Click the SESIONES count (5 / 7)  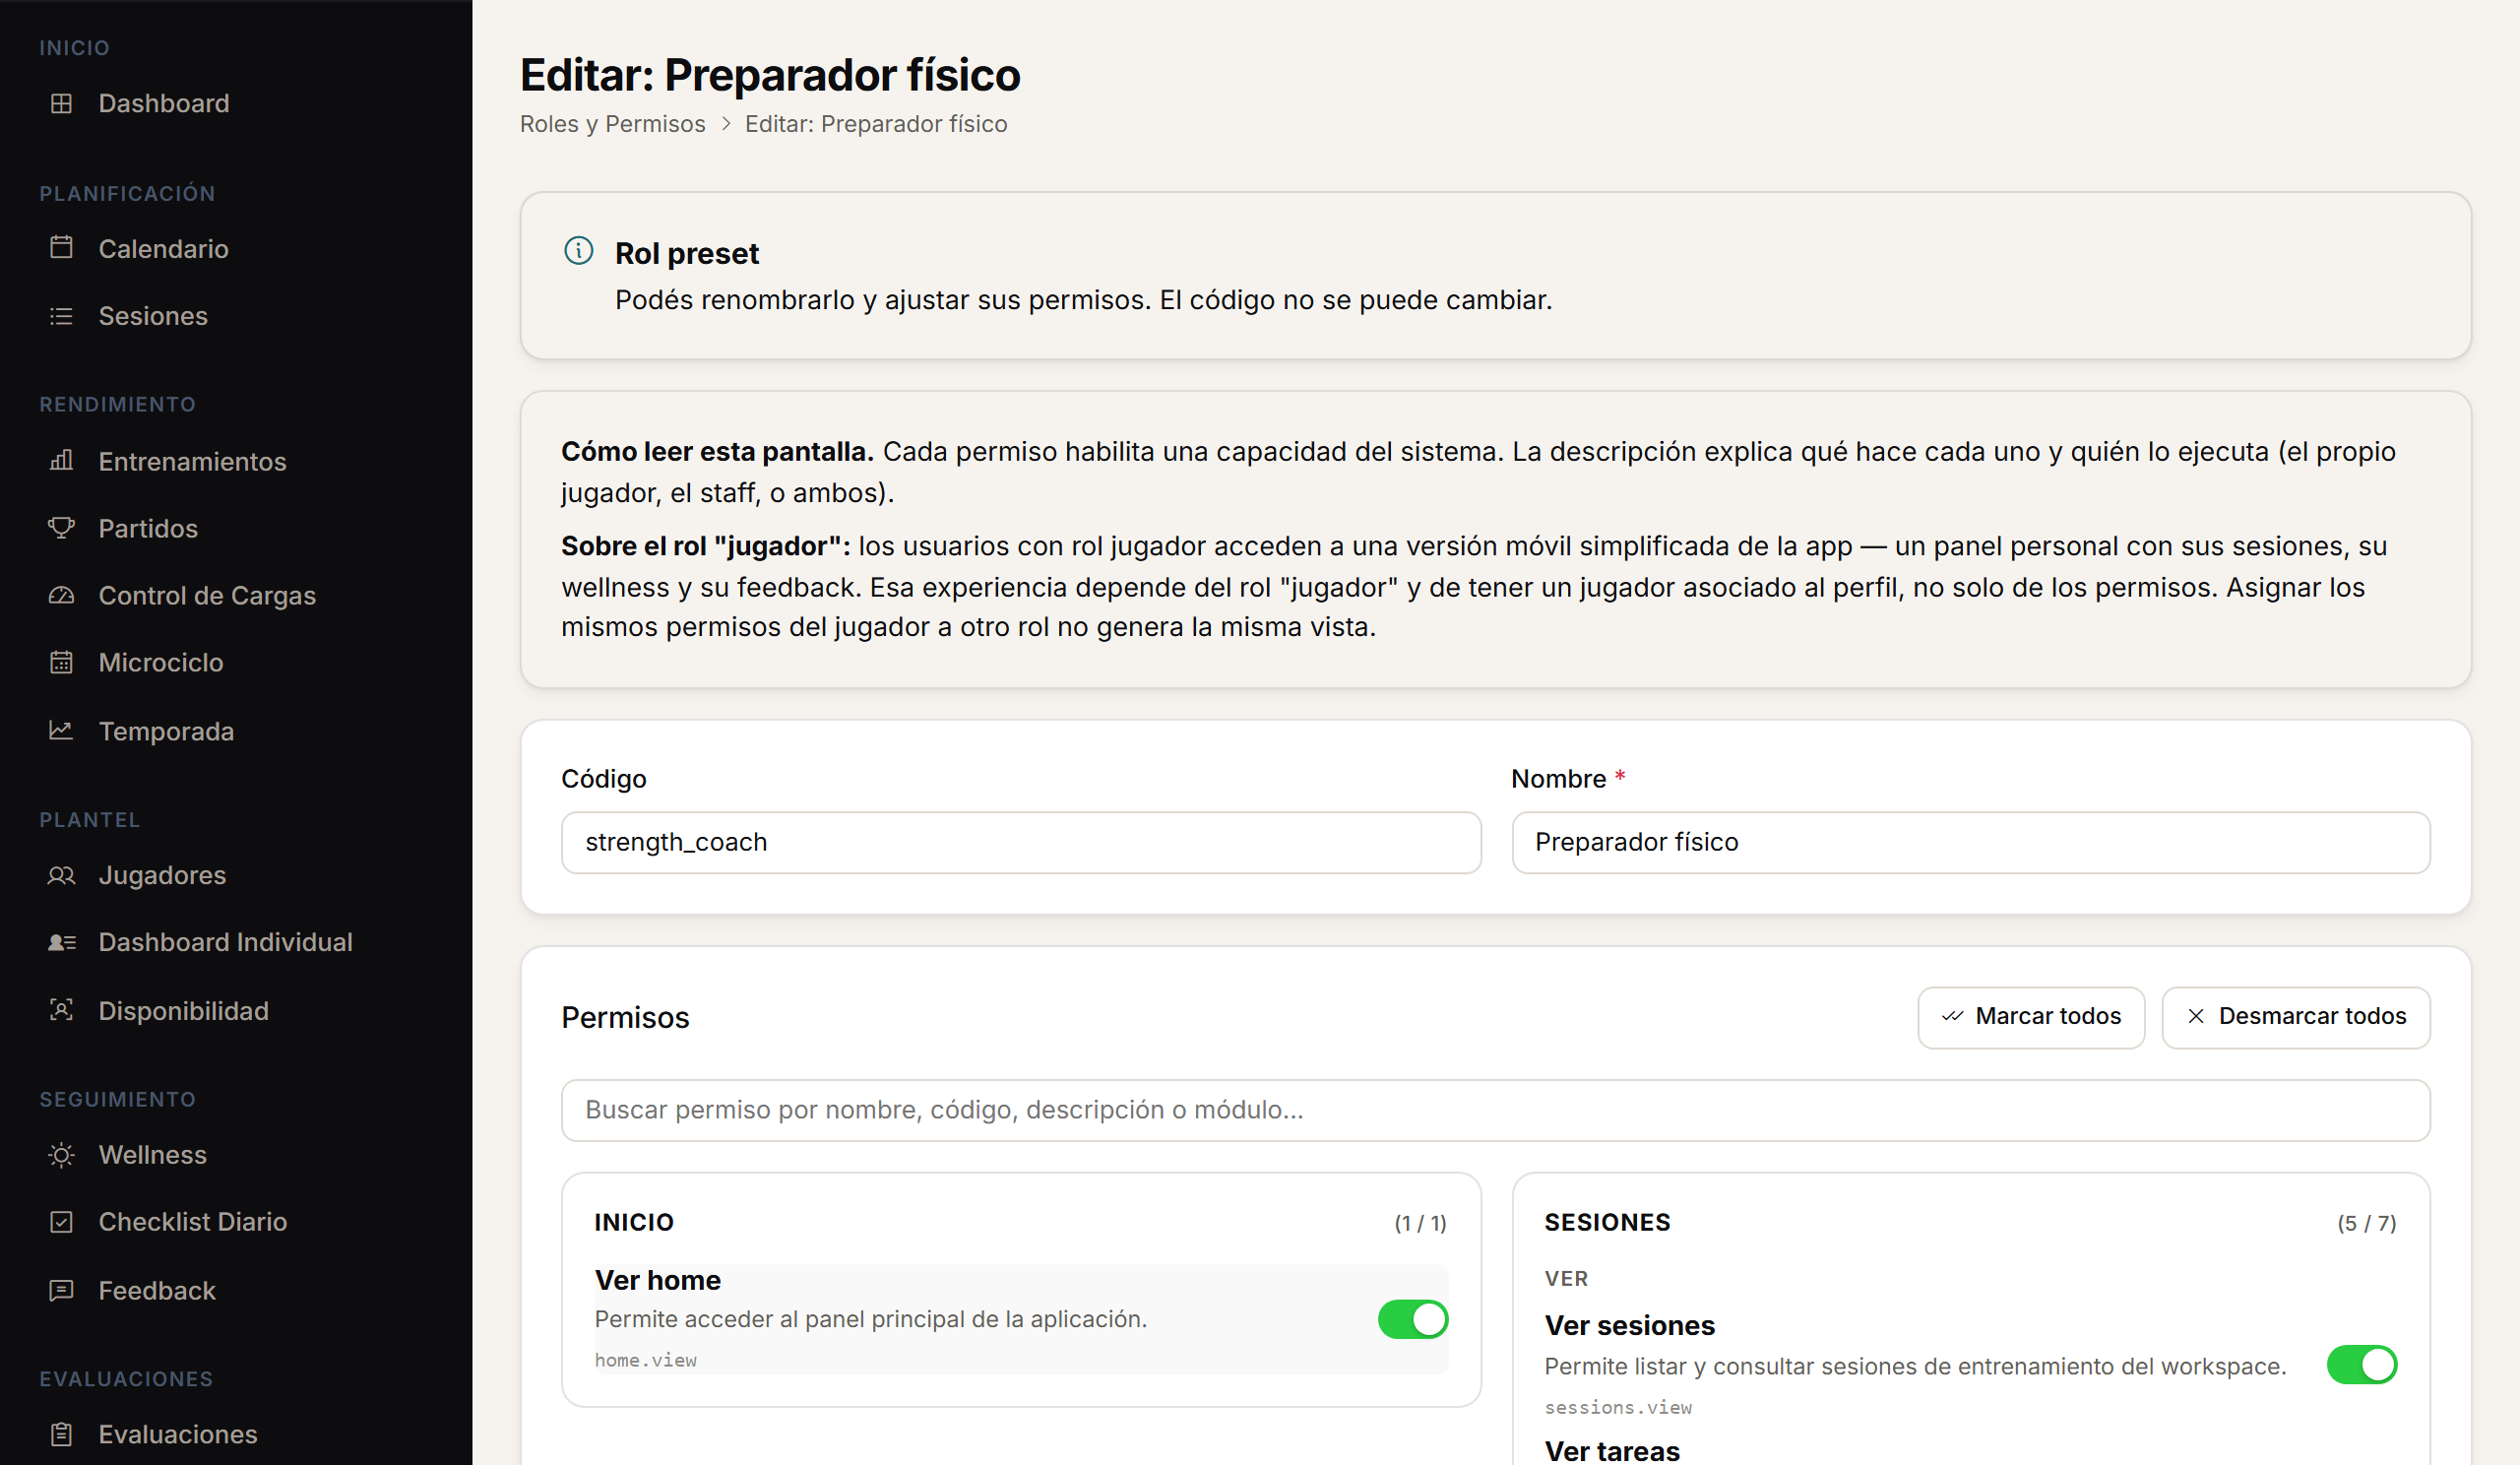[2366, 1223]
